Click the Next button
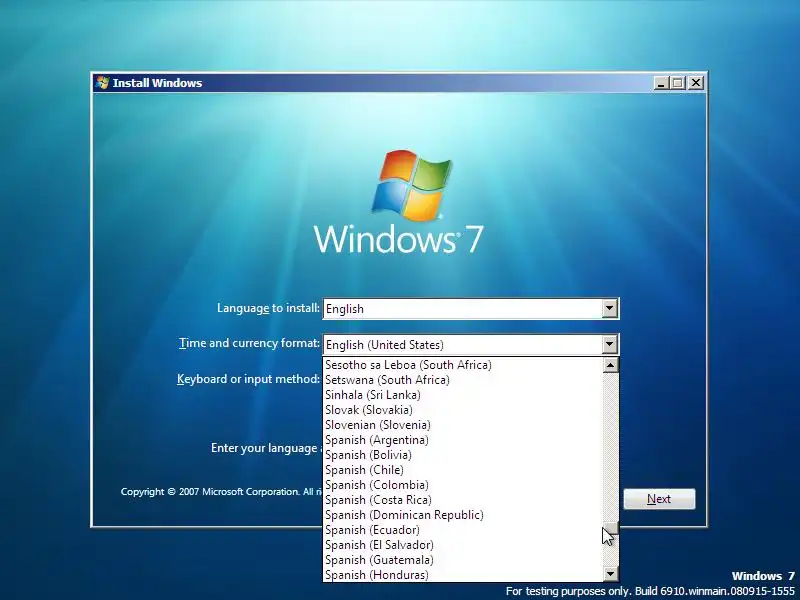The height and width of the screenshot is (600, 800). point(659,499)
